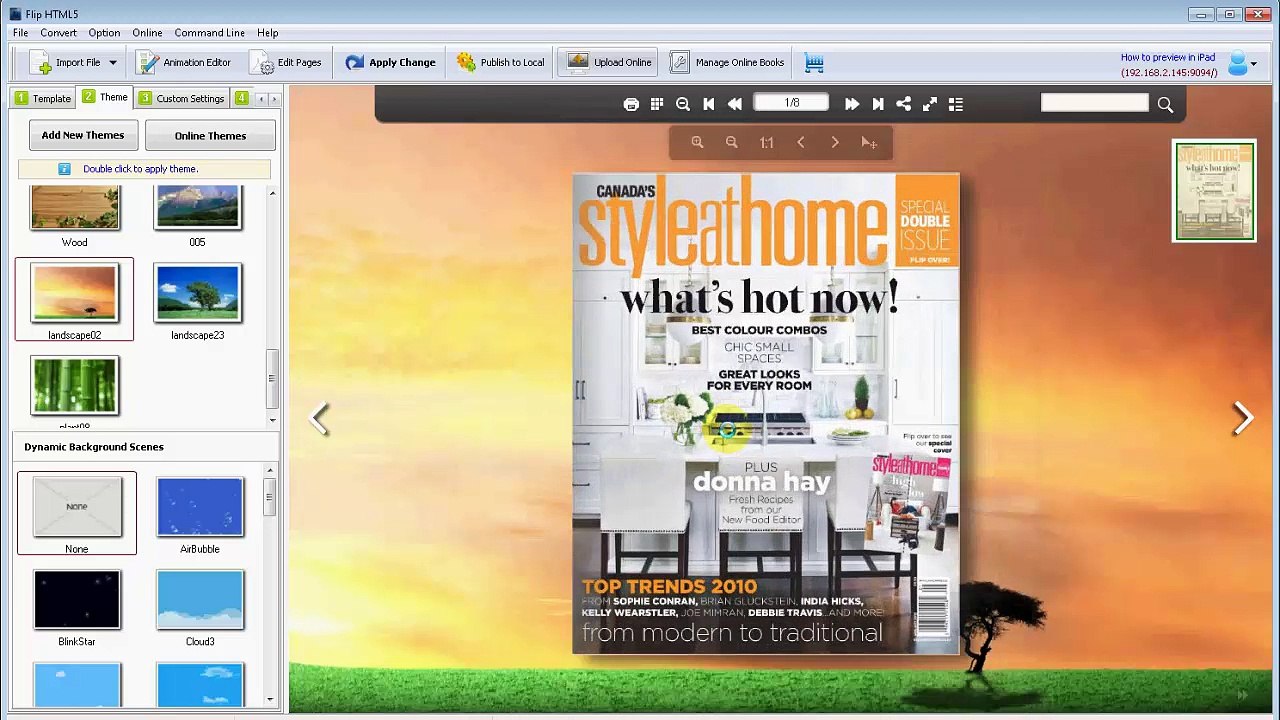Open the Convert menu
1280x720 pixels.
(x=58, y=33)
